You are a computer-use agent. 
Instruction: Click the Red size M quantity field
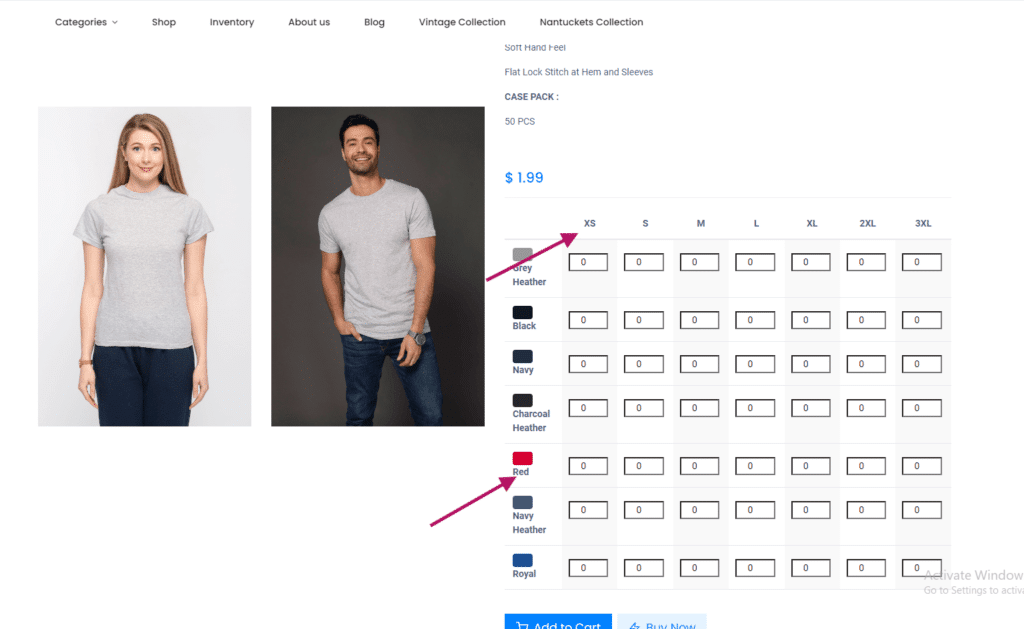(x=699, y=466)
